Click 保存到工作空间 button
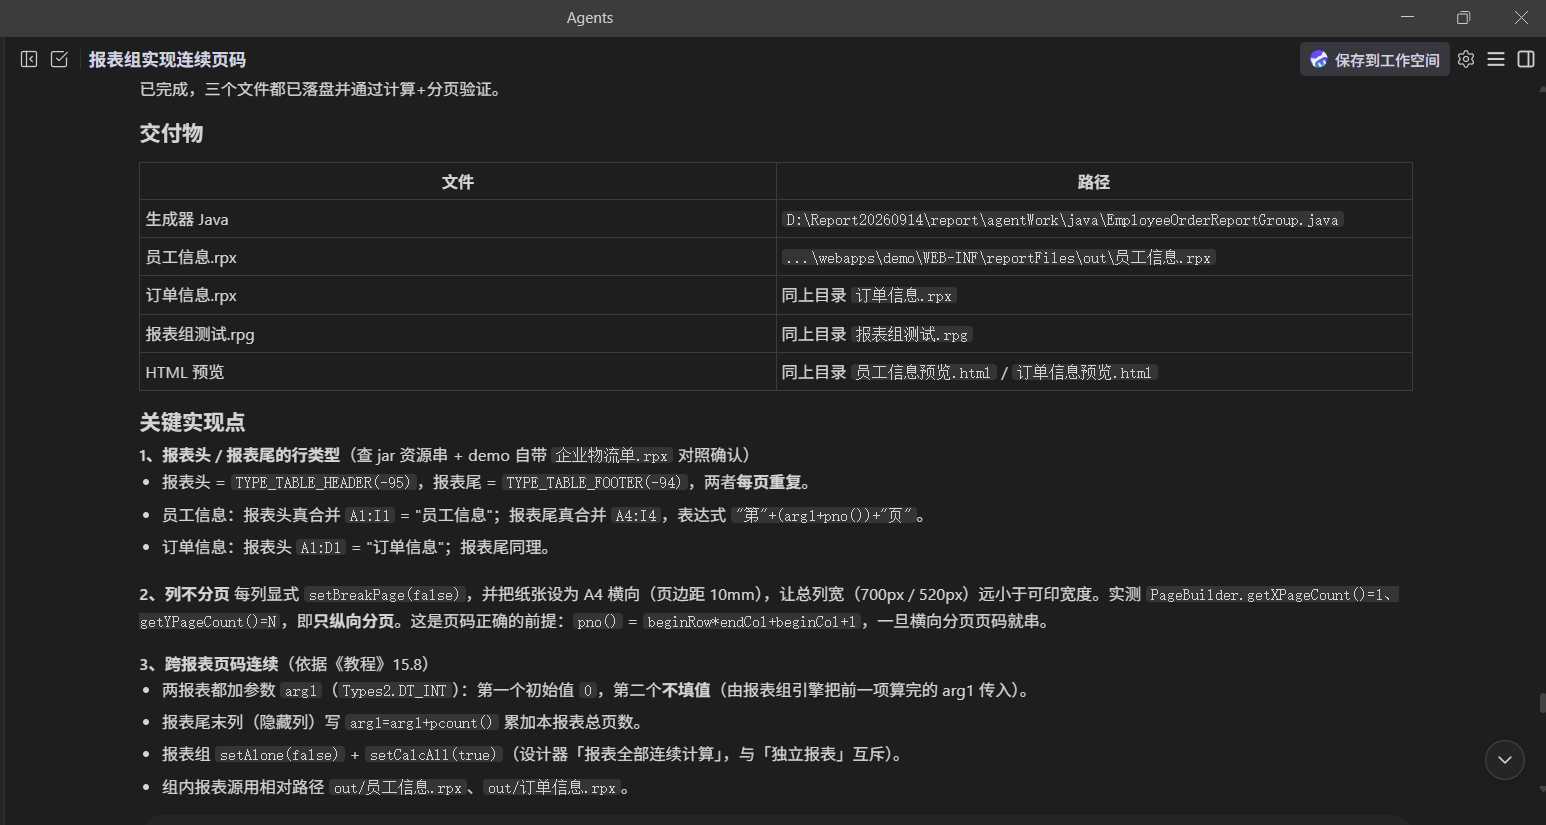This screenshot has width=1546, height=825. (x=1375, y=59)
